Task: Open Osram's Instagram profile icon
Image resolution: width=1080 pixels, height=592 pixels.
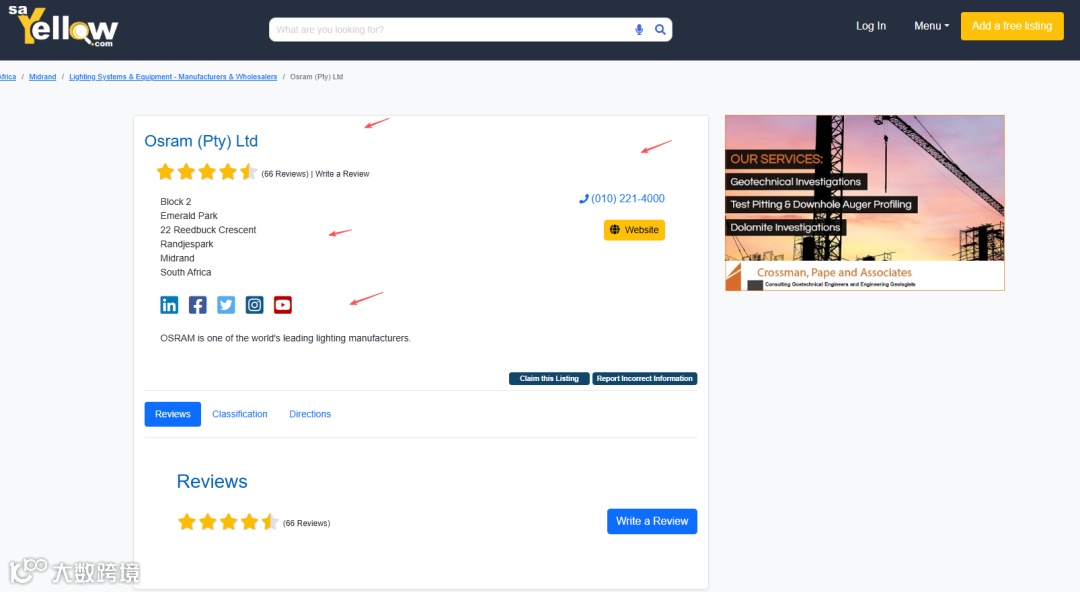Action: [x=254, y=305]
